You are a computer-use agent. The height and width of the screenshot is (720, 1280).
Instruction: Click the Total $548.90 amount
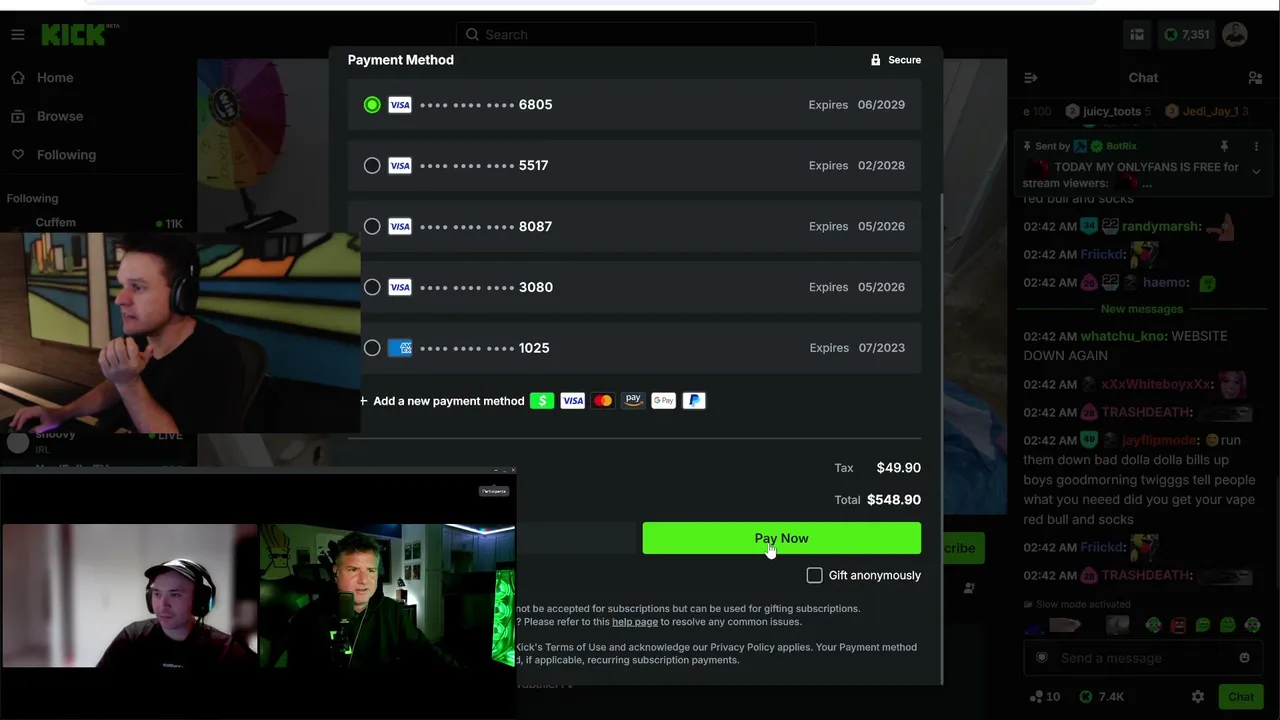[894, 500]
